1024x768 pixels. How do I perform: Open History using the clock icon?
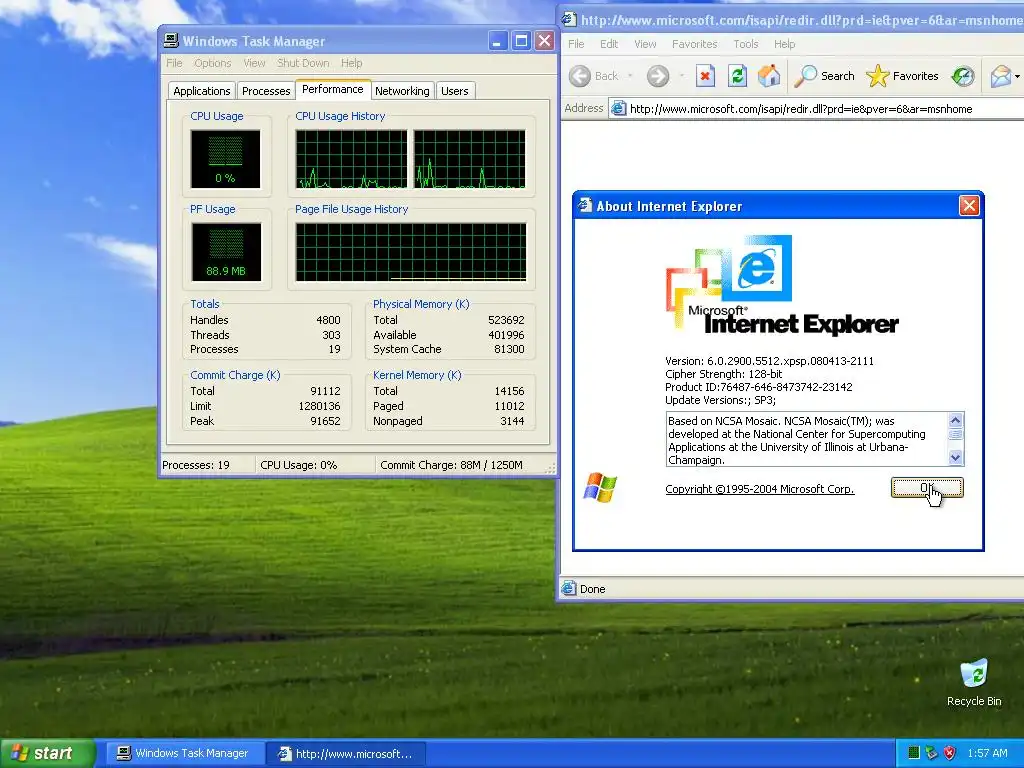point(963,76)
